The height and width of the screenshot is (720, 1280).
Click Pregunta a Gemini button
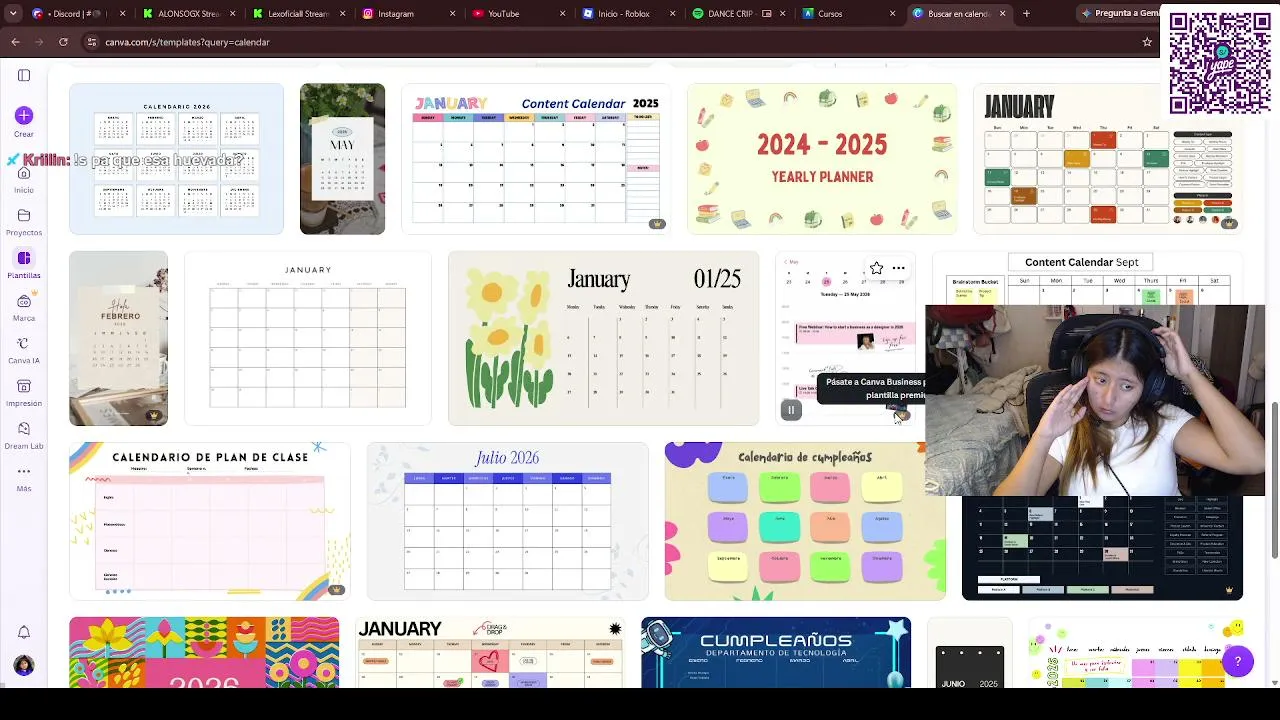point(1120,14)
